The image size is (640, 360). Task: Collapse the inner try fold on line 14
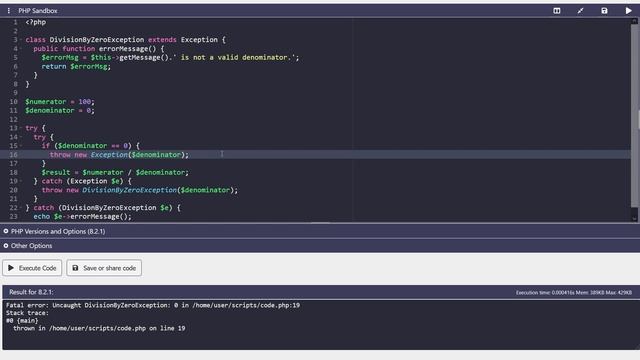pyautogui.click(x=21, y=137)
